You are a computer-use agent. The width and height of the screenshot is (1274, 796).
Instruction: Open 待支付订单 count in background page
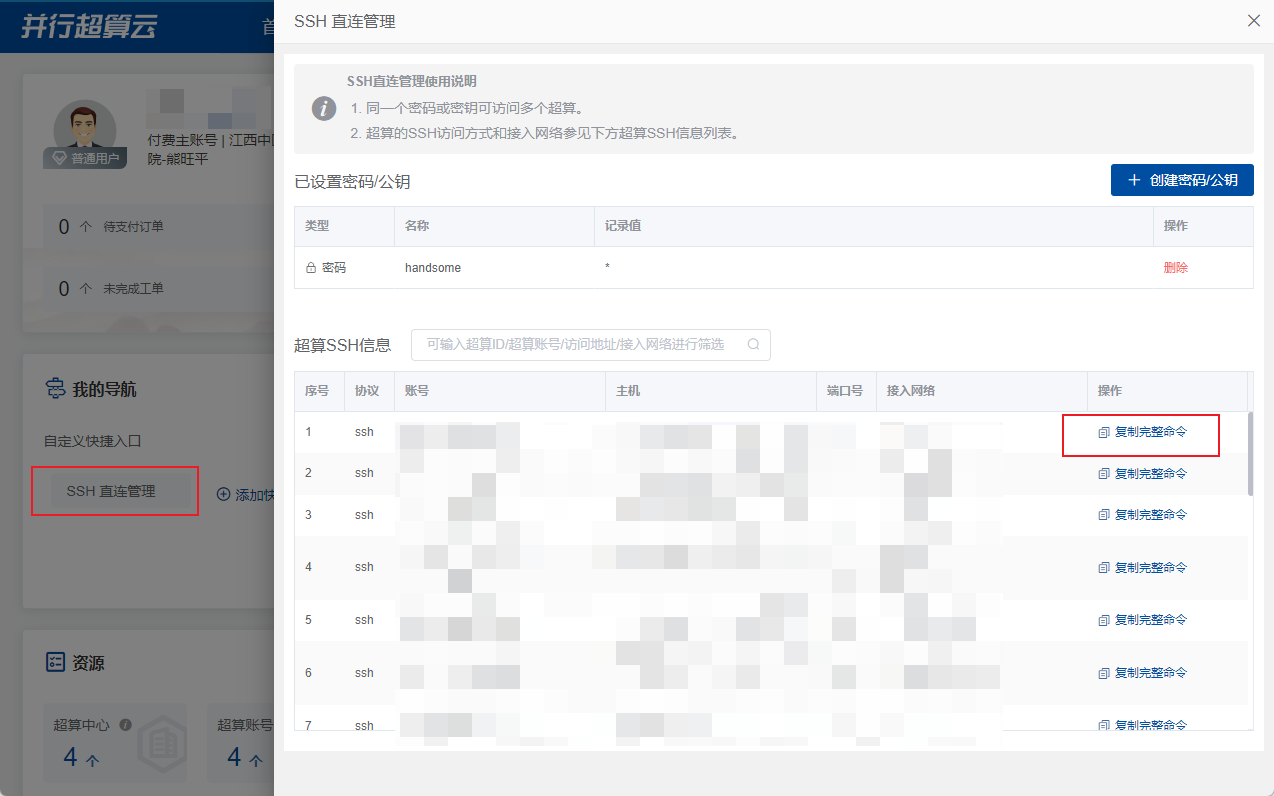(64, 227)
